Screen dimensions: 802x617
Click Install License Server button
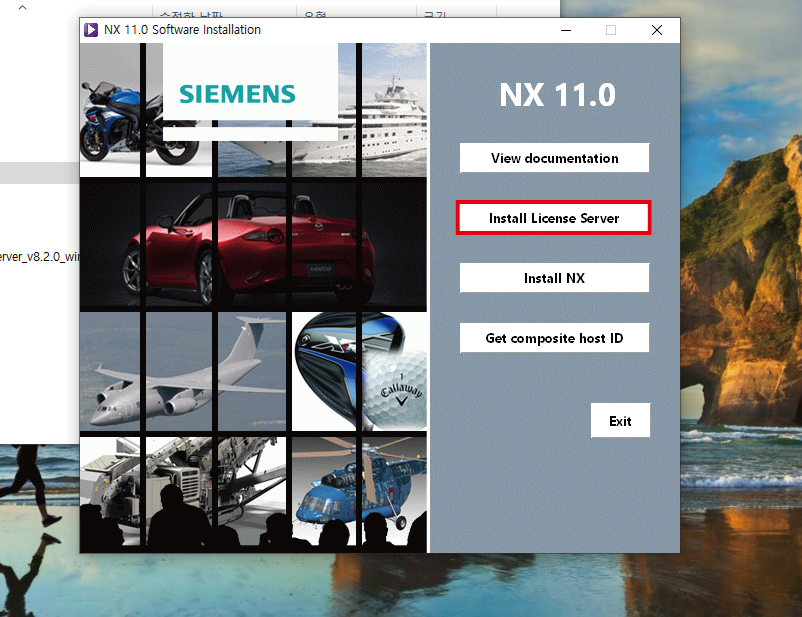pyautogui.click(x=554, y=218)
